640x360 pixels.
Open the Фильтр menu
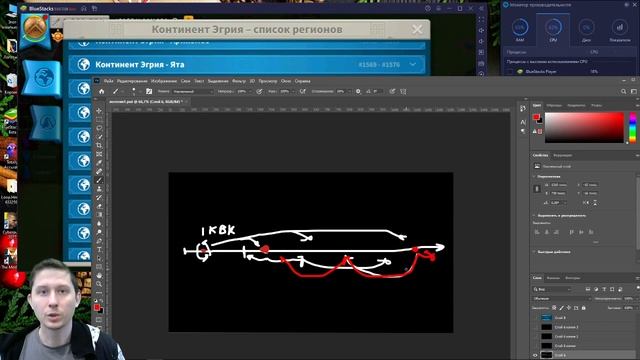[239, 81]
